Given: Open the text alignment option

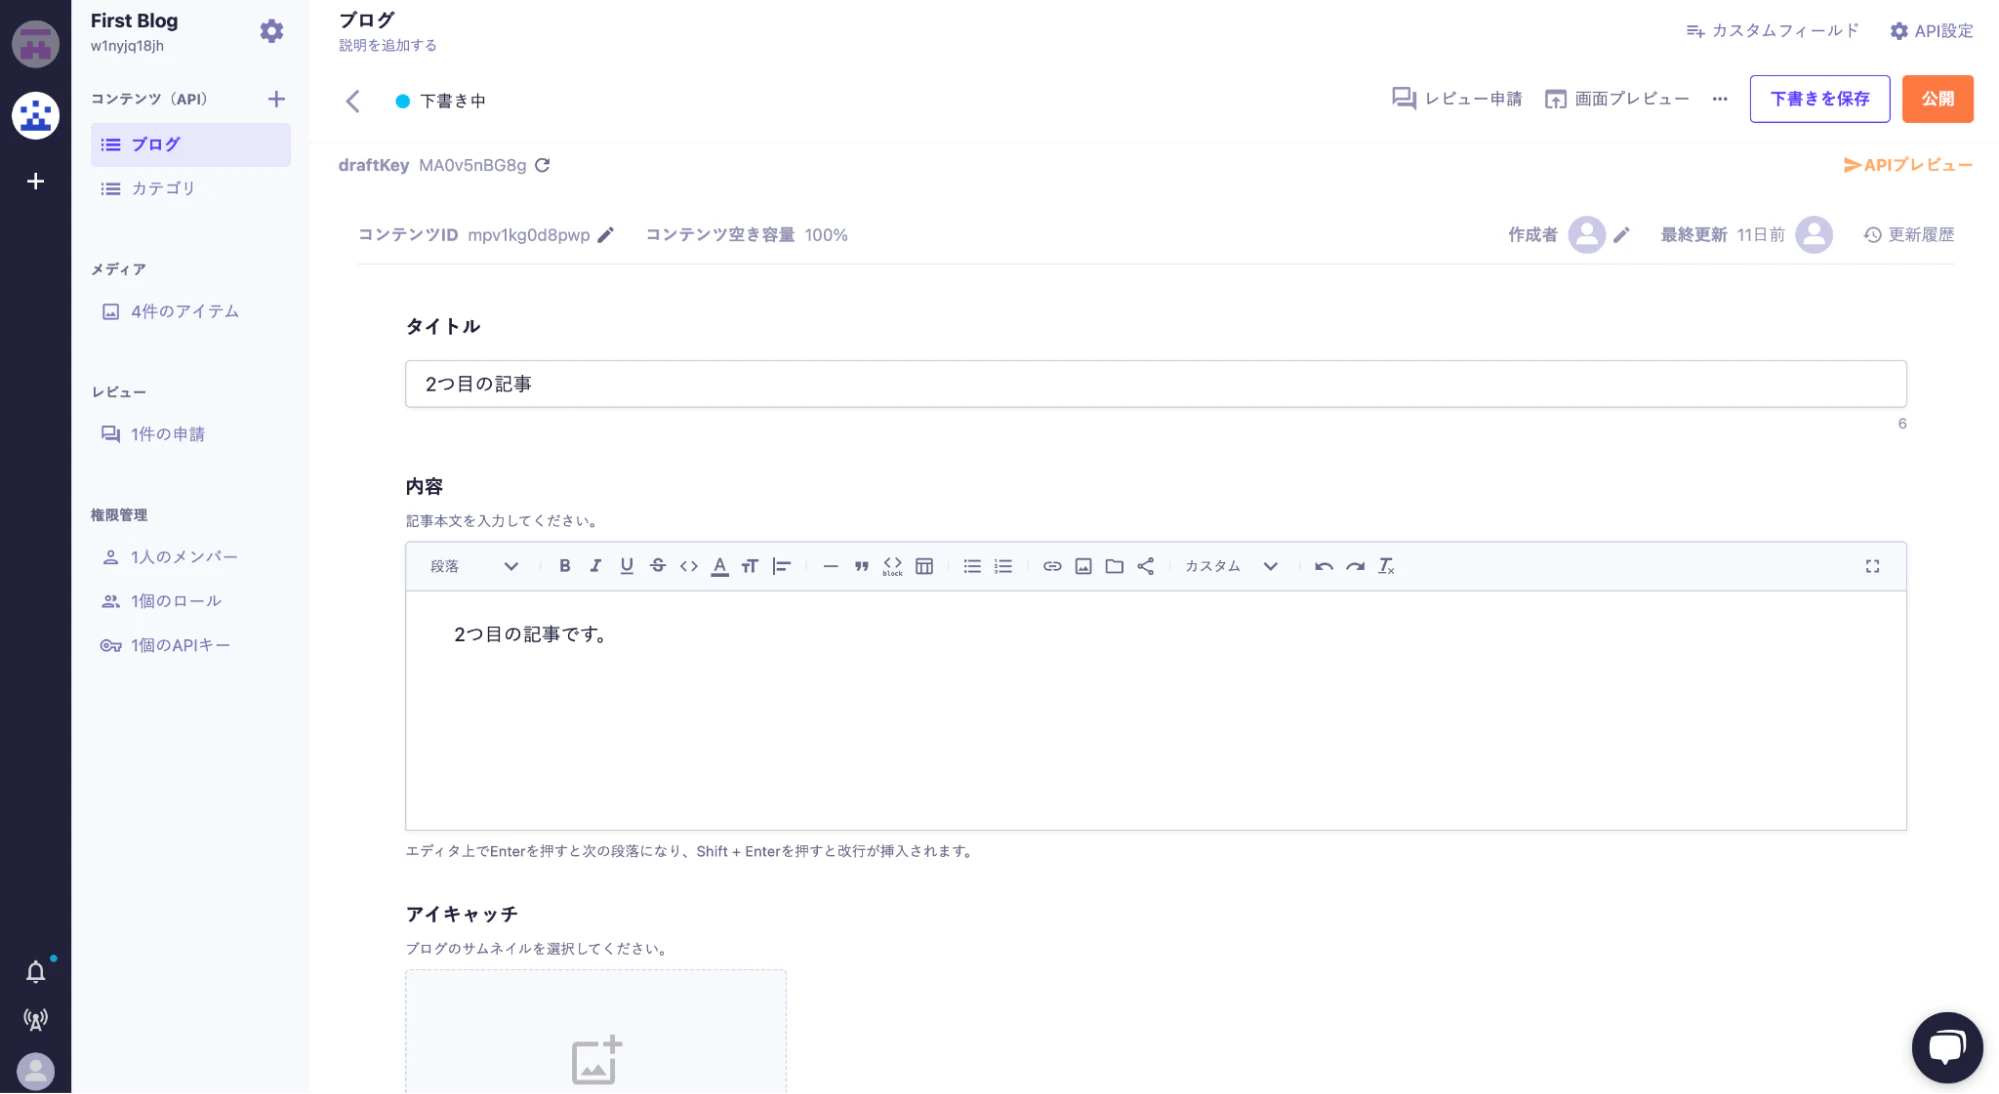Looking at the screenshot, I should [782, 566].
